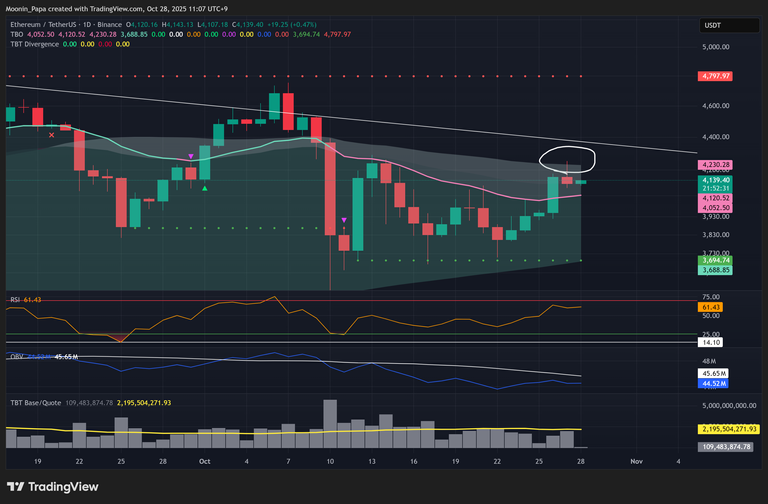The width and height of the screenshot is (768, 504).
Task: Click the red 4,797.97 price label
Action: pyautogui.click(x=716, y=76)
